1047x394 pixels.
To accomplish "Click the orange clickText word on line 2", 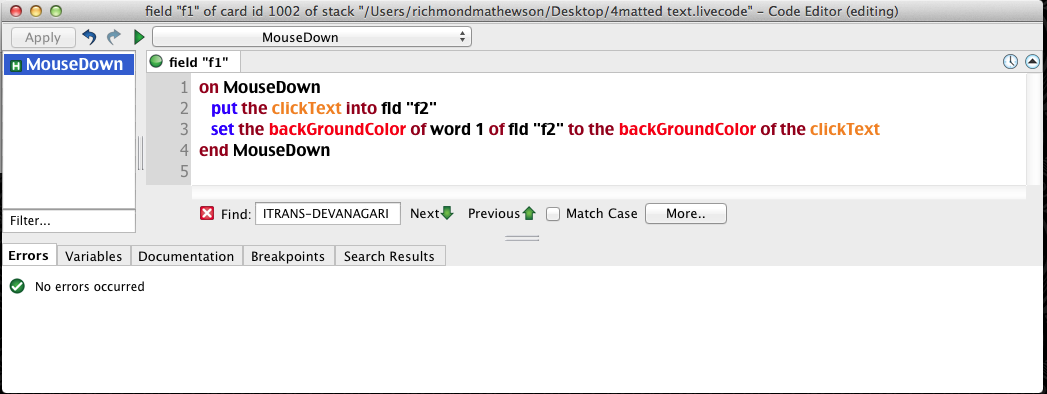I will pyautogui.click(x=306, y=108).
